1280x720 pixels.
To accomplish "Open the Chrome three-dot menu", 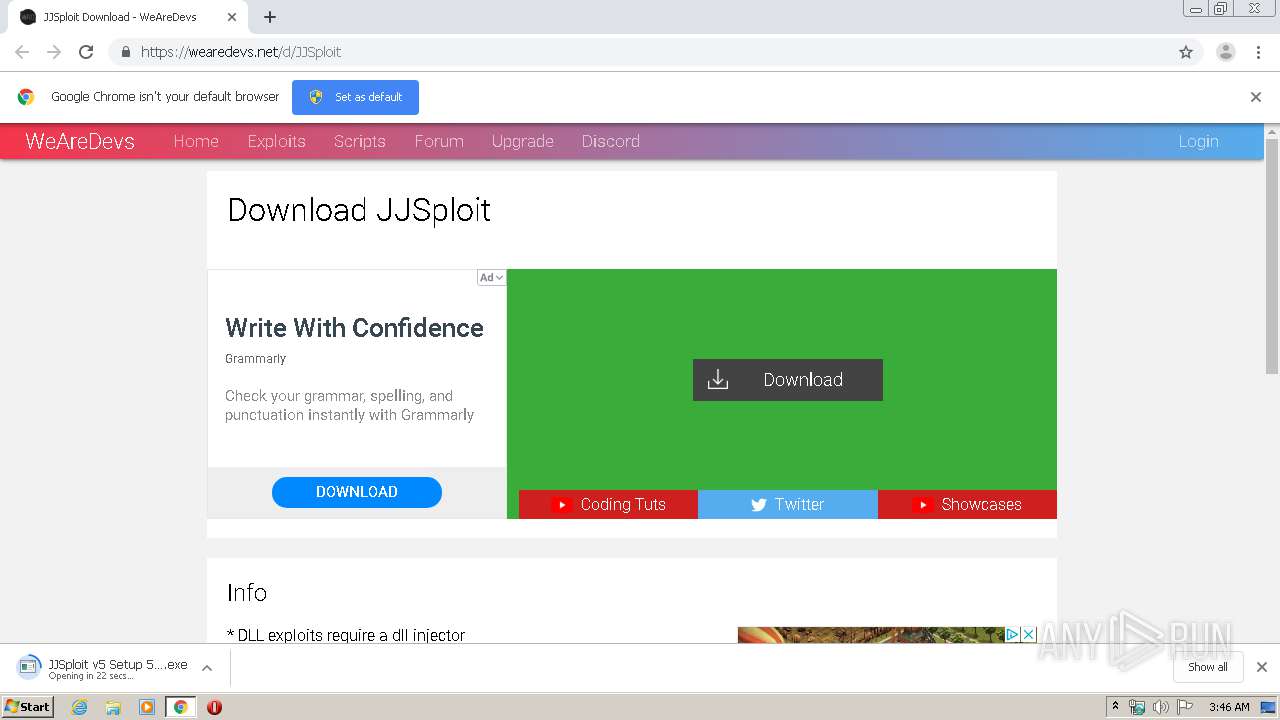I will pyautogui.click(x=1258, y=52).
